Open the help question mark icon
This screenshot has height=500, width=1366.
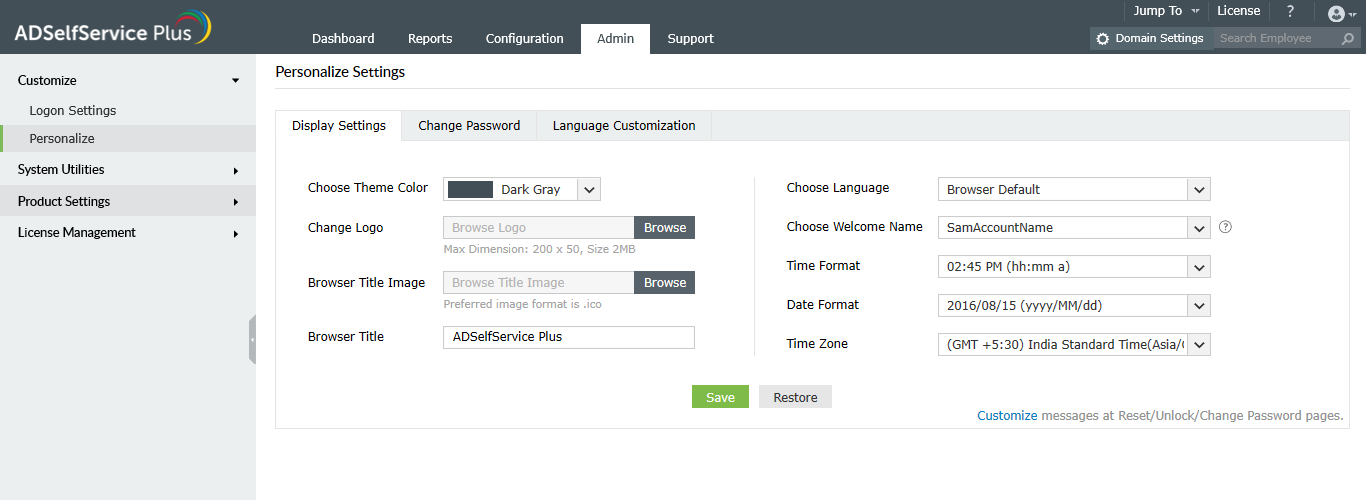(1290, 11)
